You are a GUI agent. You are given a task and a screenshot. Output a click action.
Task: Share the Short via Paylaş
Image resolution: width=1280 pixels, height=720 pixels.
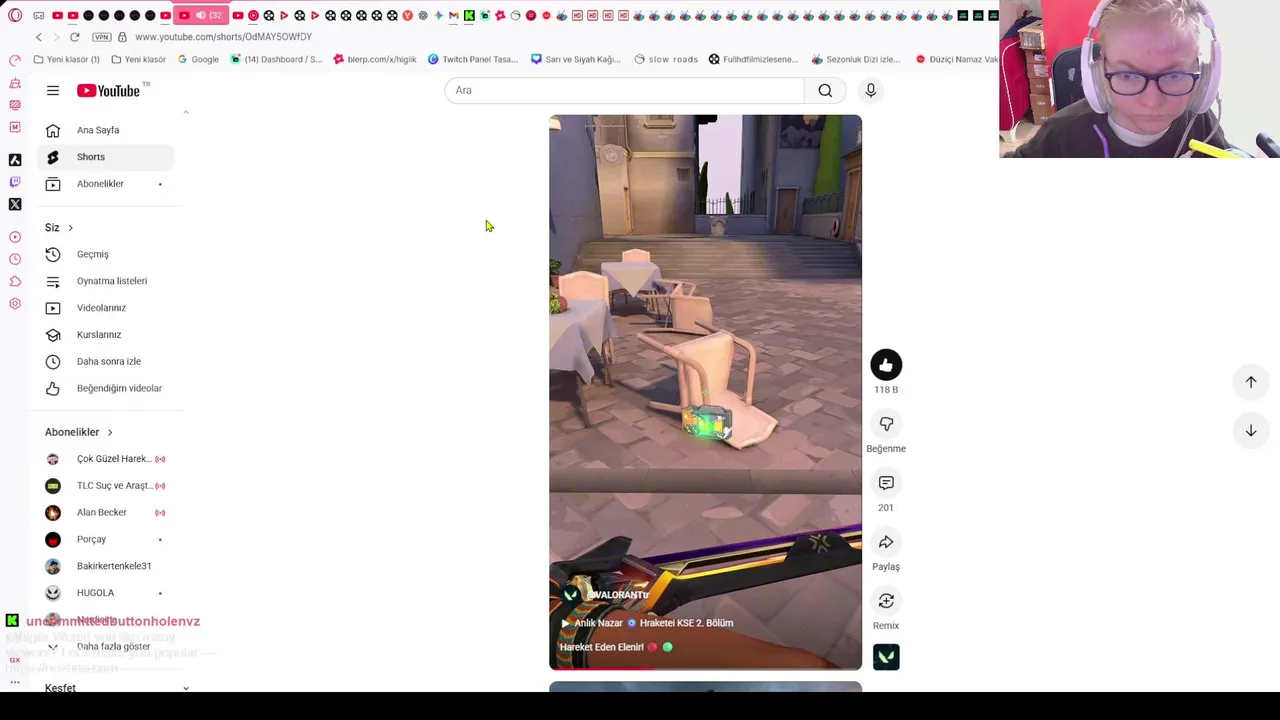pos(886,542)
